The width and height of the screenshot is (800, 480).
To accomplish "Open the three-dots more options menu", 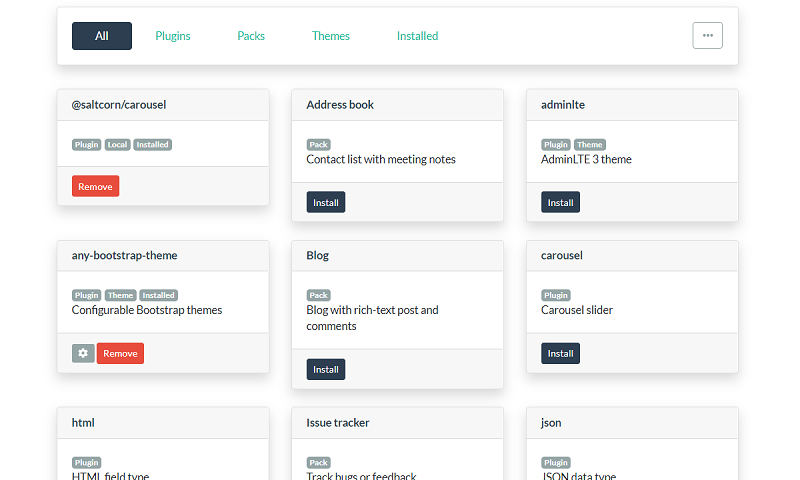I will 707,35.
